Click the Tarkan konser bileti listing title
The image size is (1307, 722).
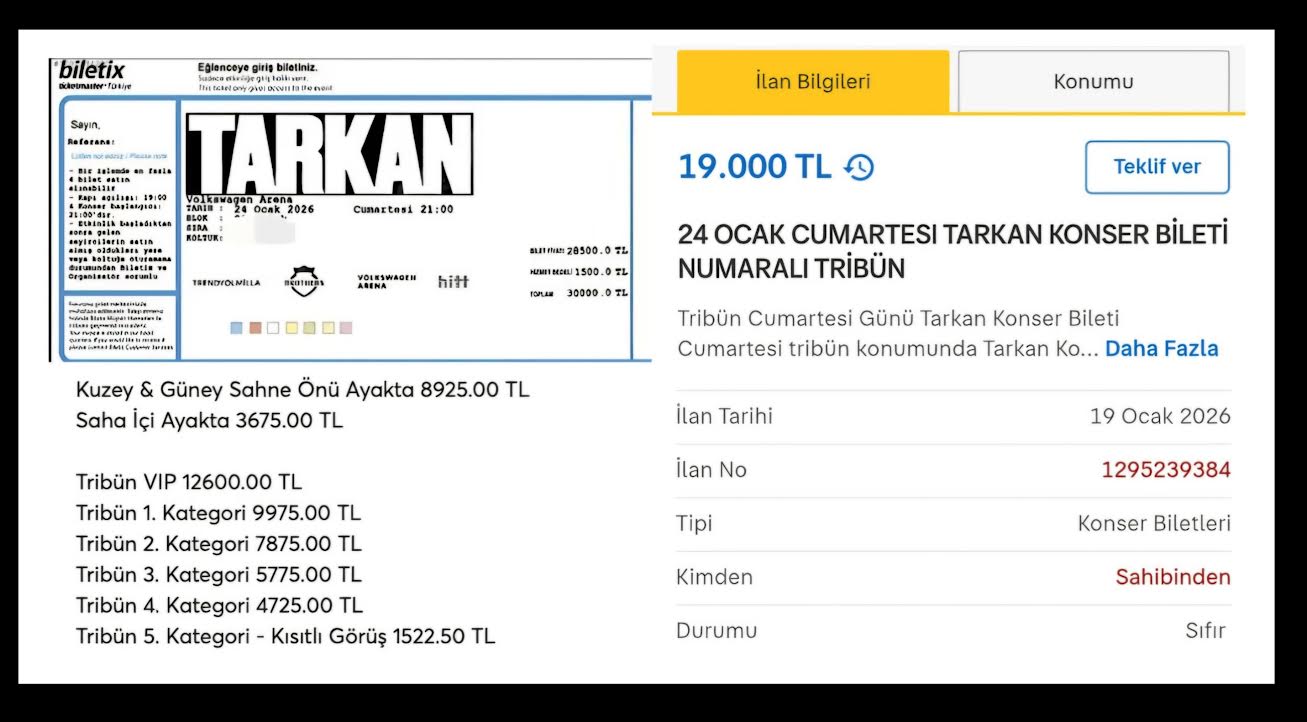pyautogui.click(x=952, y=251)
